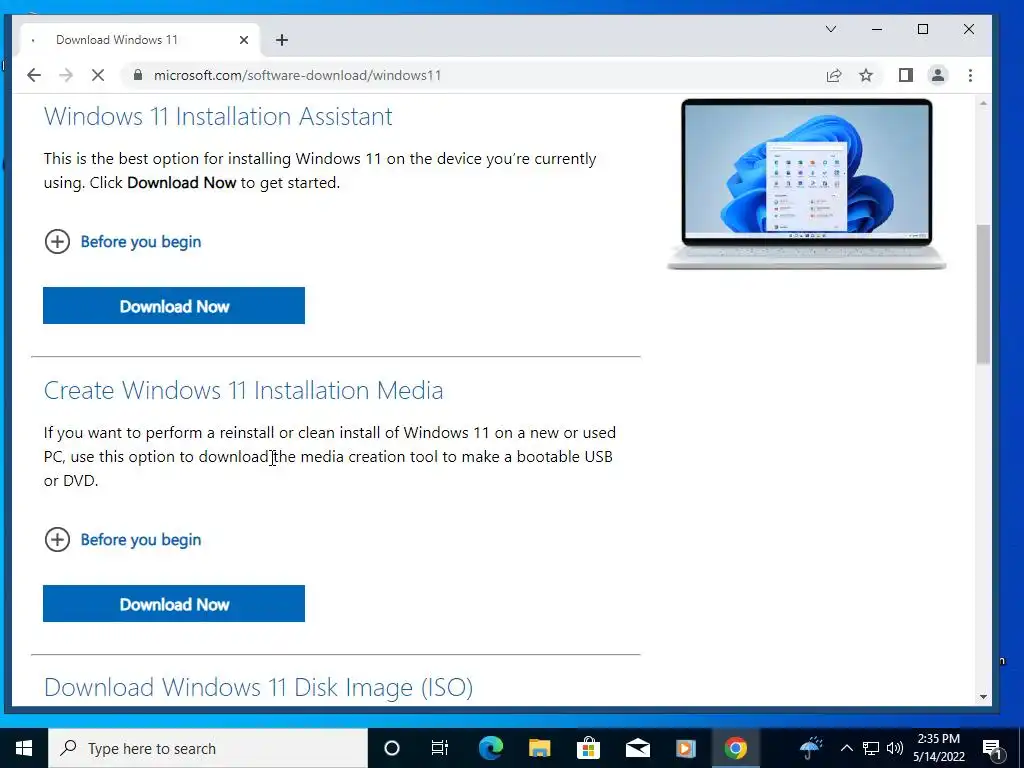Open Task View on taskbar

[x=440, y=748]
